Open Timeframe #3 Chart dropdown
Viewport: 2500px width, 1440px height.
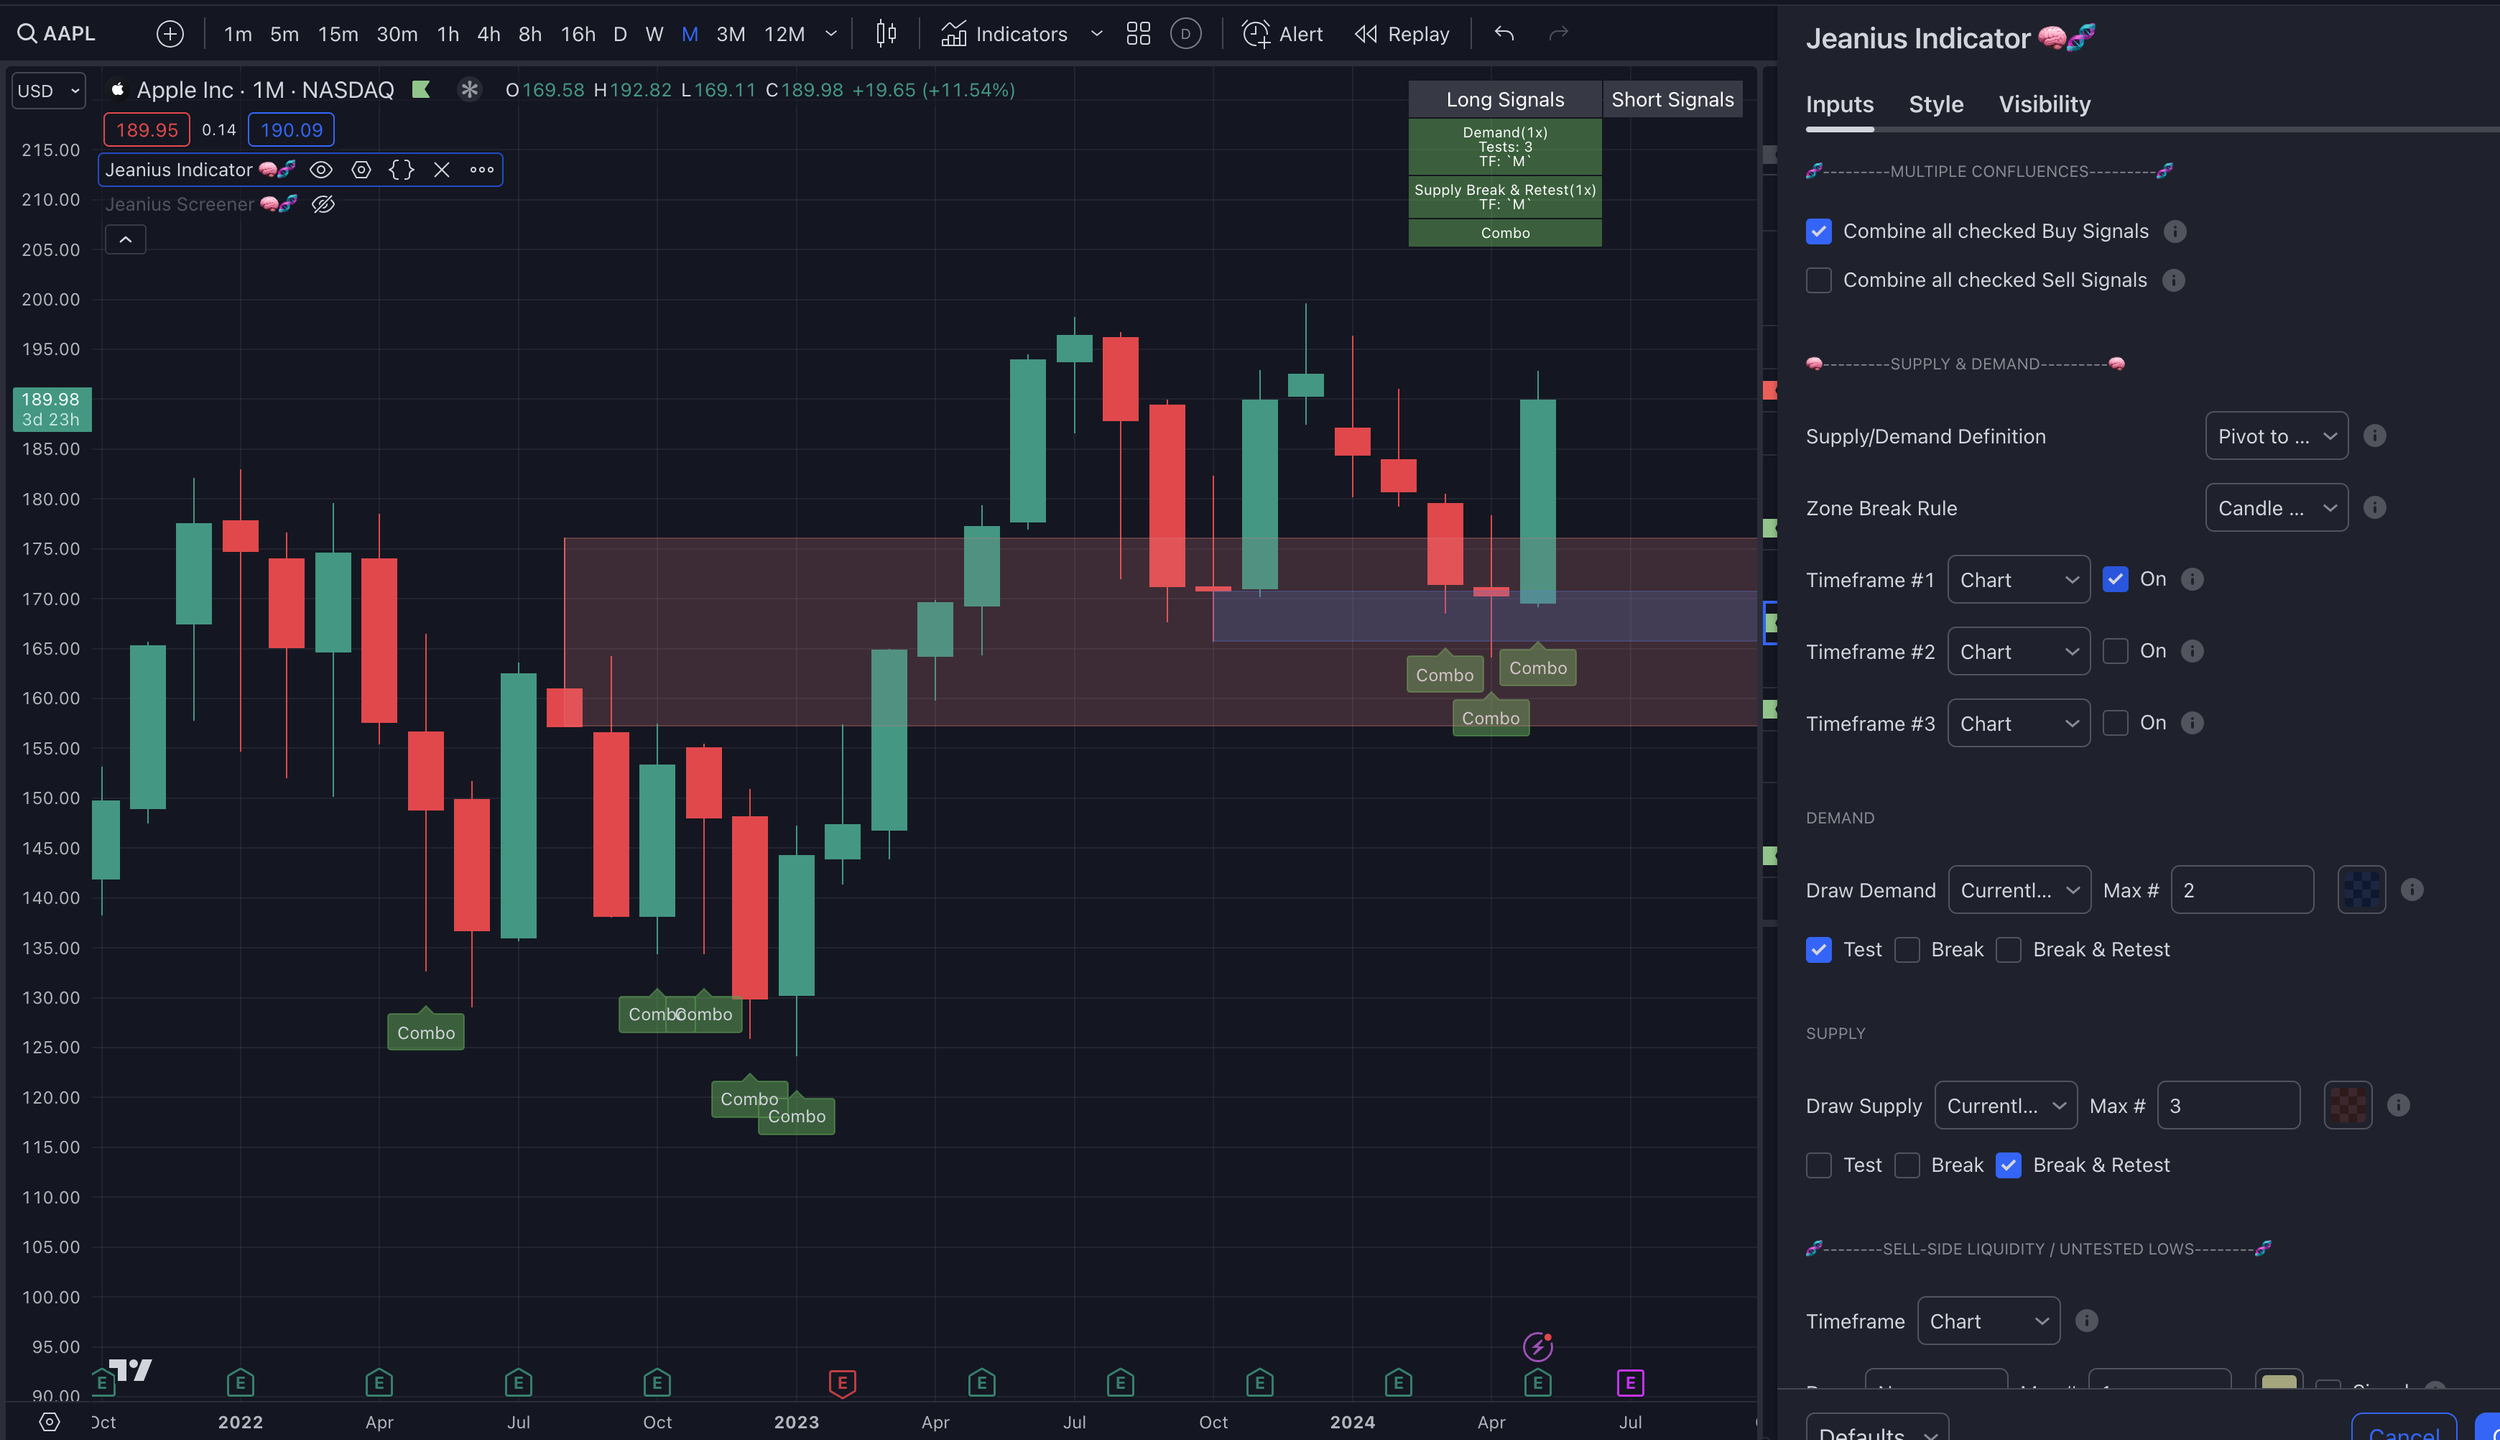pos(2018,724)
